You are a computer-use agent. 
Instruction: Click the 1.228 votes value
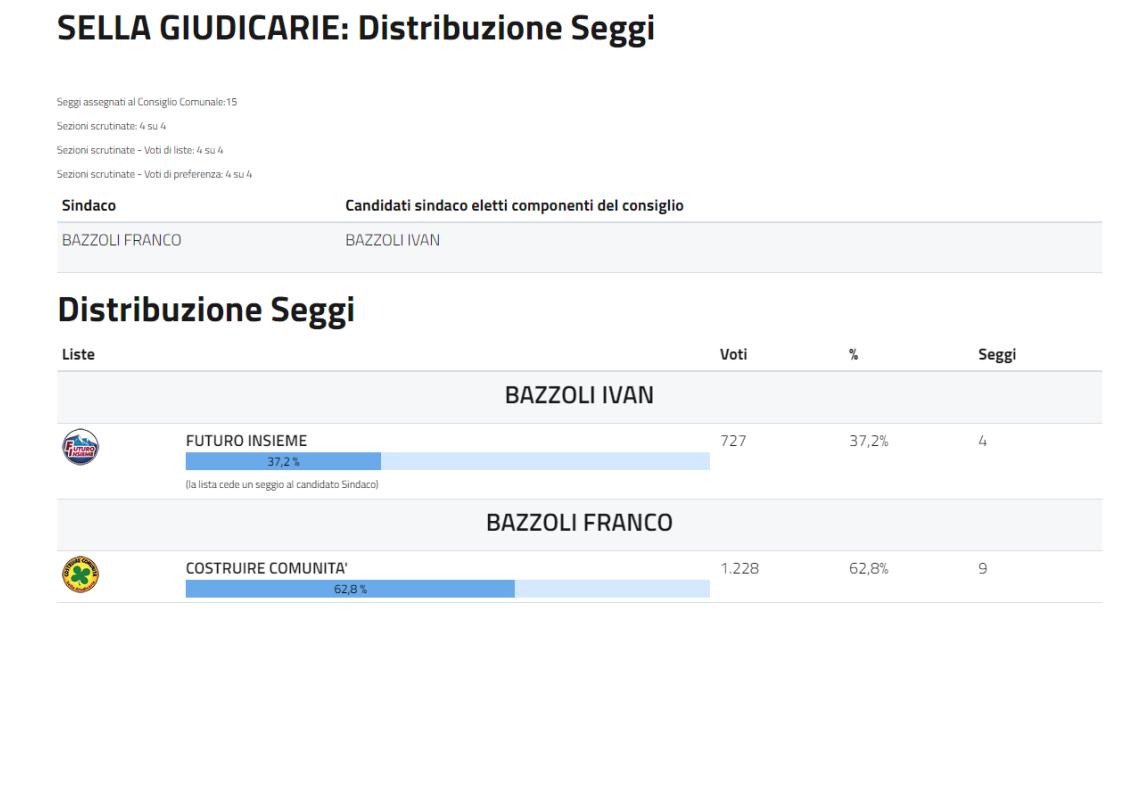coord(739,569)
